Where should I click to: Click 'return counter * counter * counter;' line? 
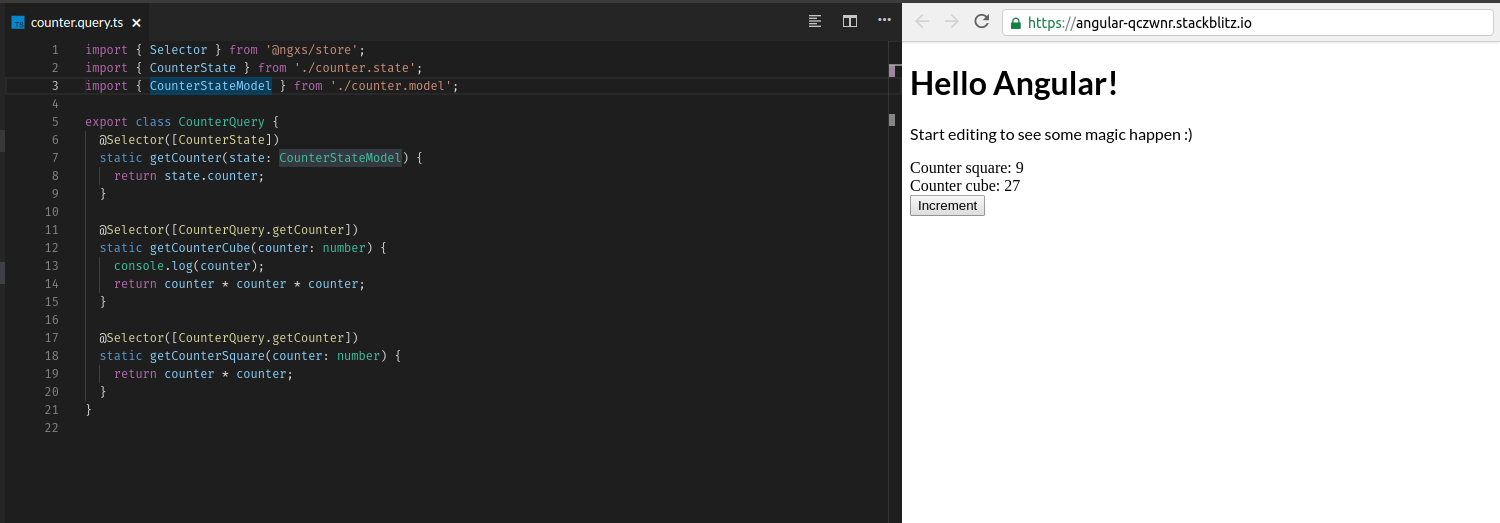click(x=240, y=284)
